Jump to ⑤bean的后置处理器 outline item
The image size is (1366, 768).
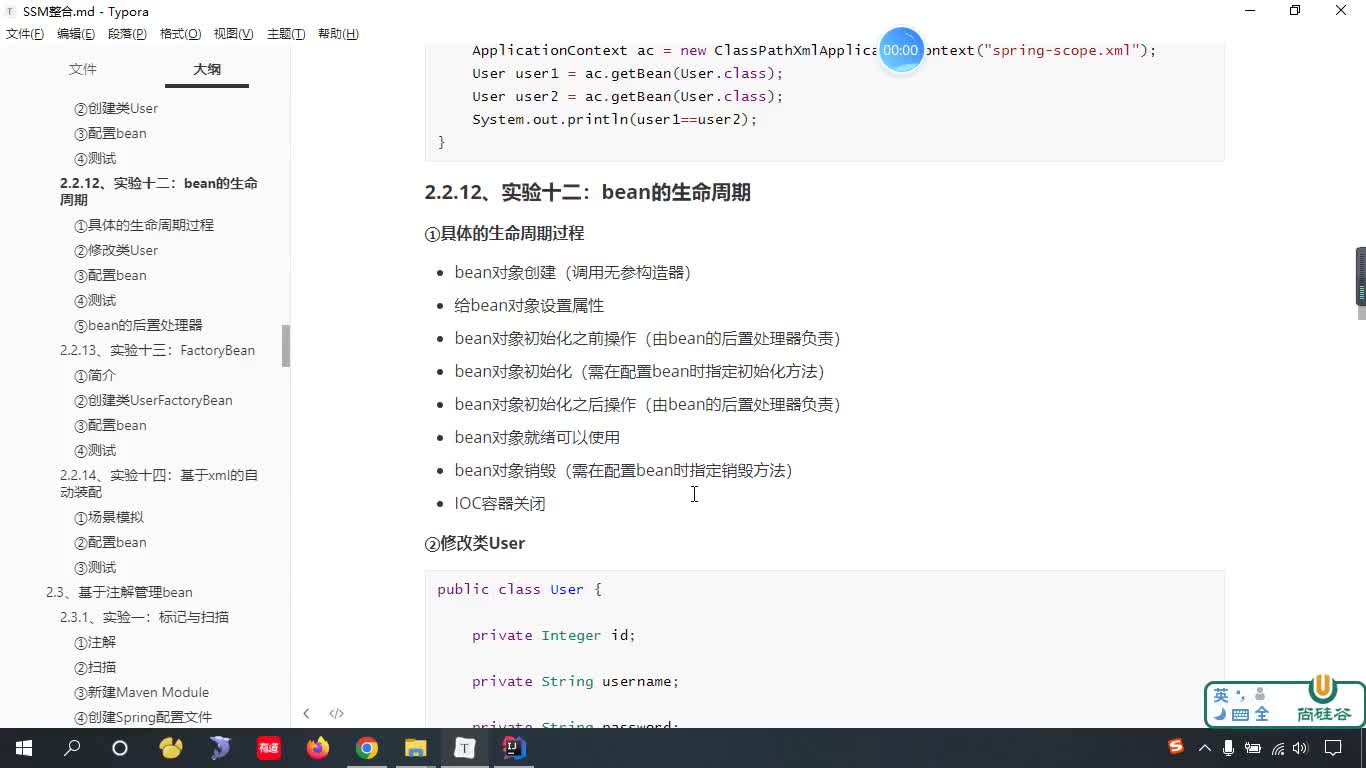[138, 325]
